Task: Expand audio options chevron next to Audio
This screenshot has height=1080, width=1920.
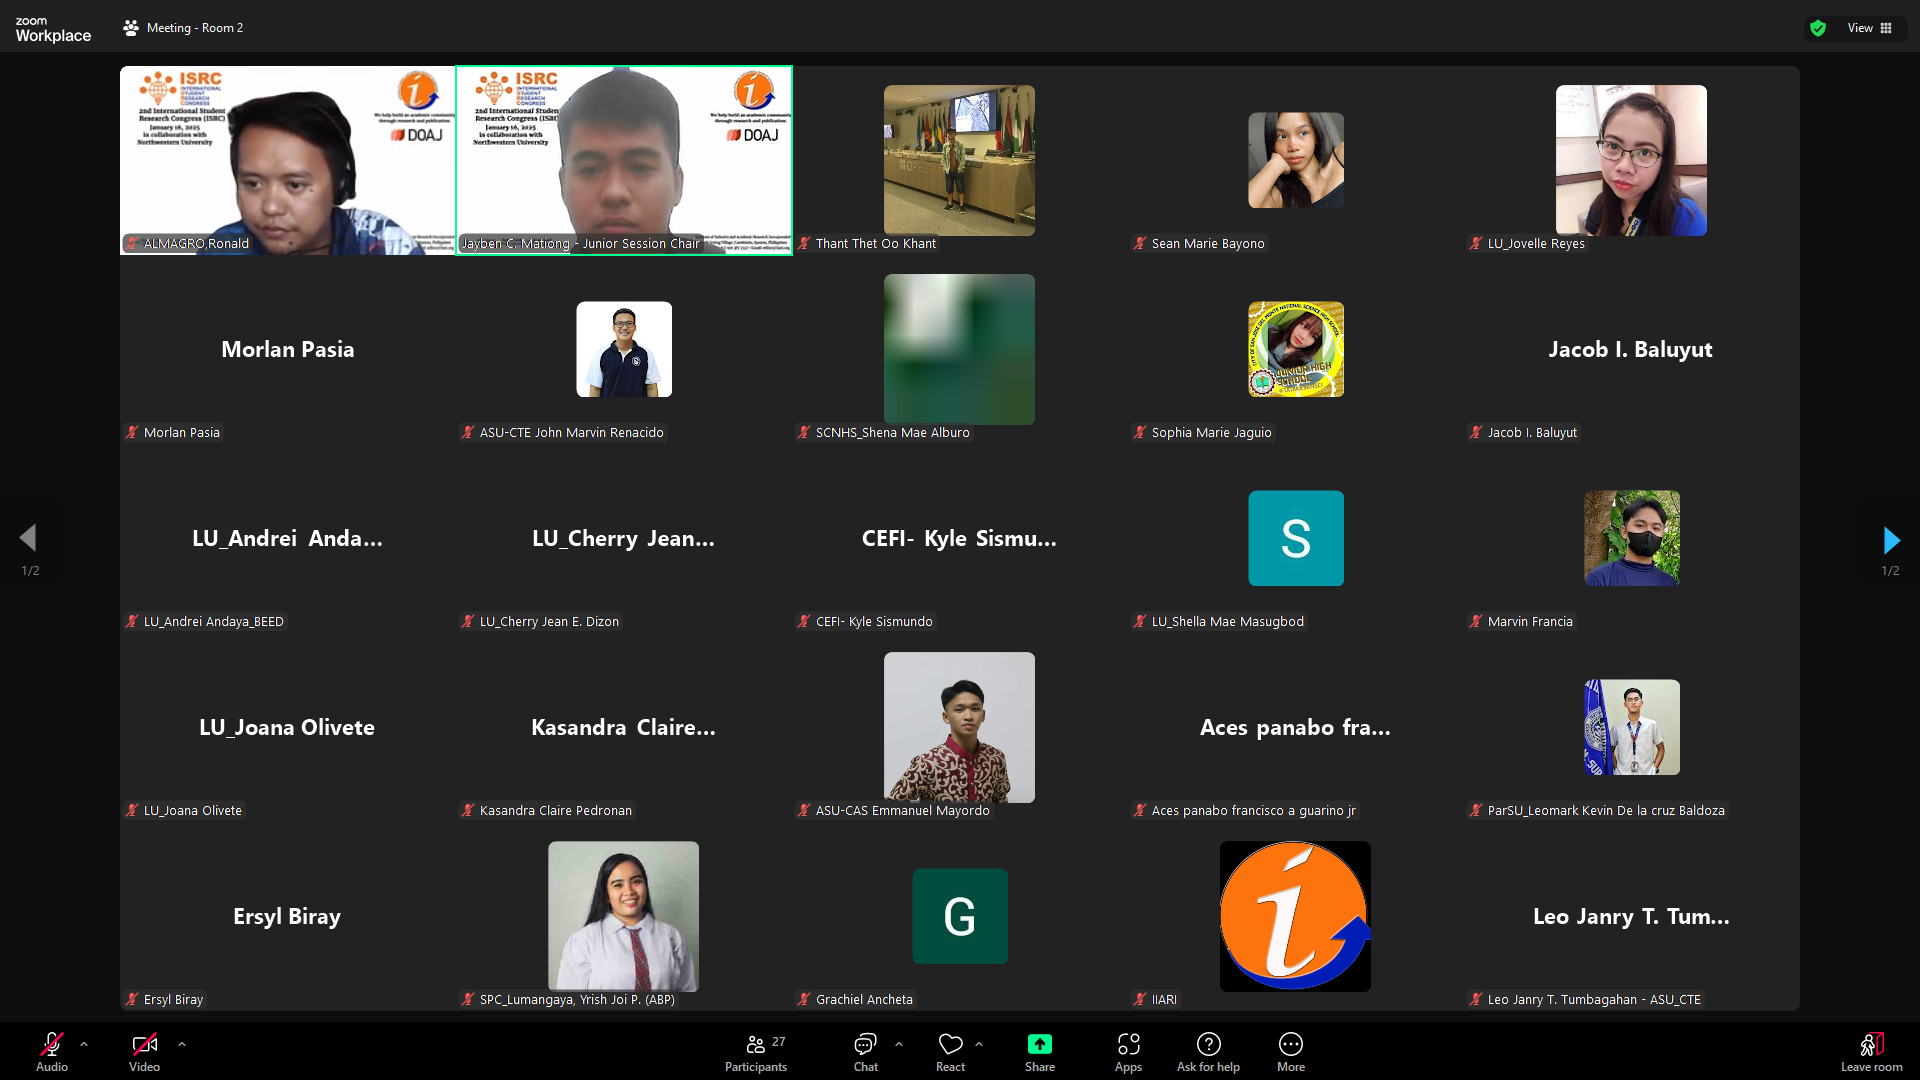Action: pos(84,1044)
